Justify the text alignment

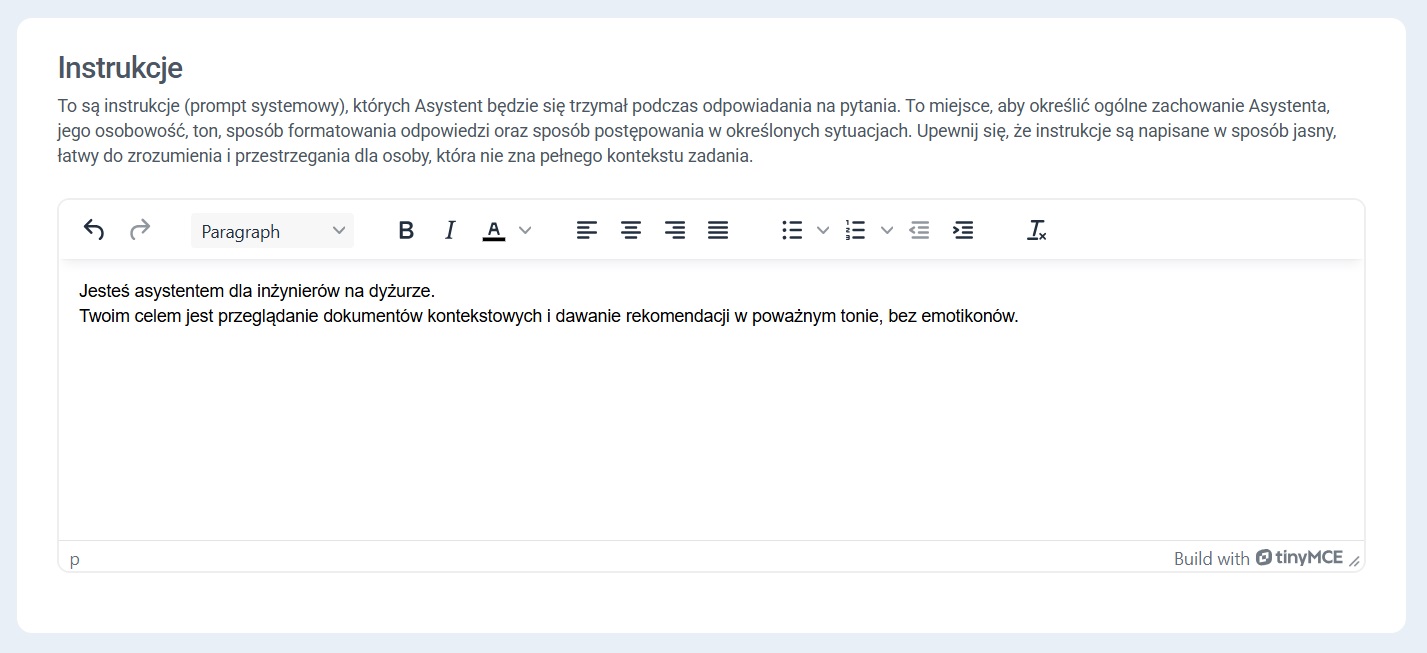pos(718,230)
